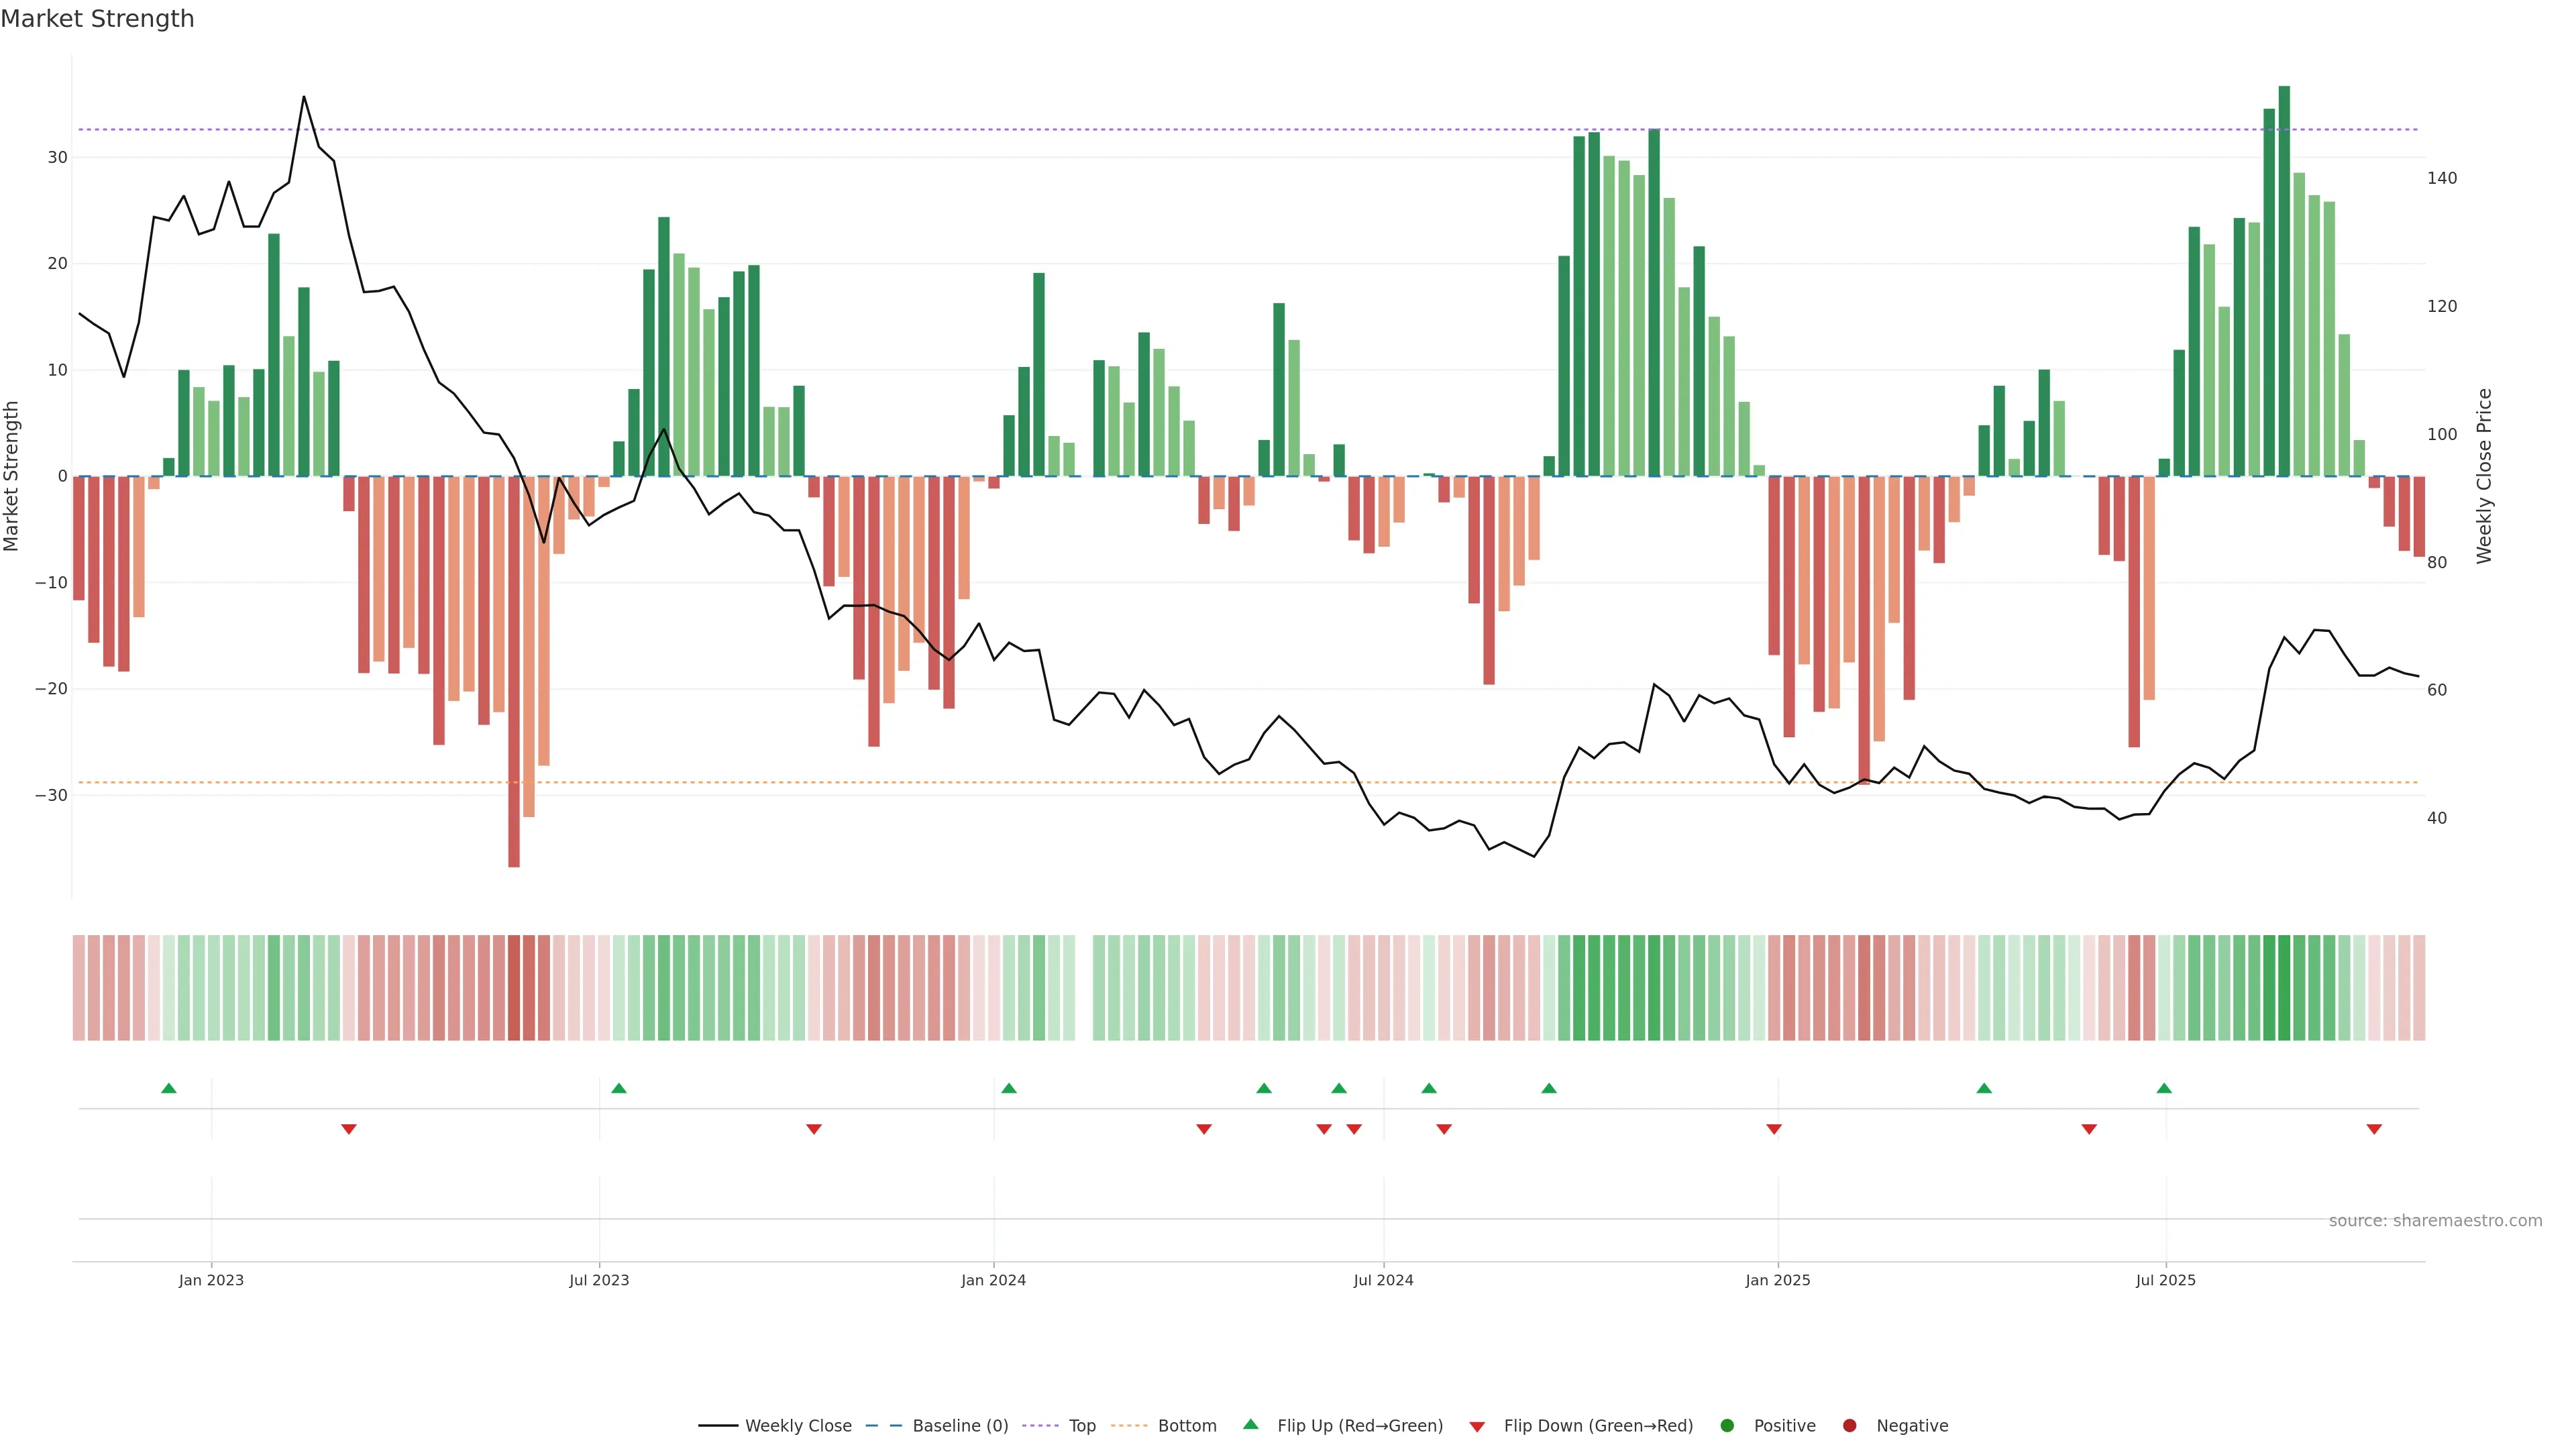Click the red flip-down triangle at Jan 2025
This screenshot has width=2576, height=1449.
point(1774,1129)
